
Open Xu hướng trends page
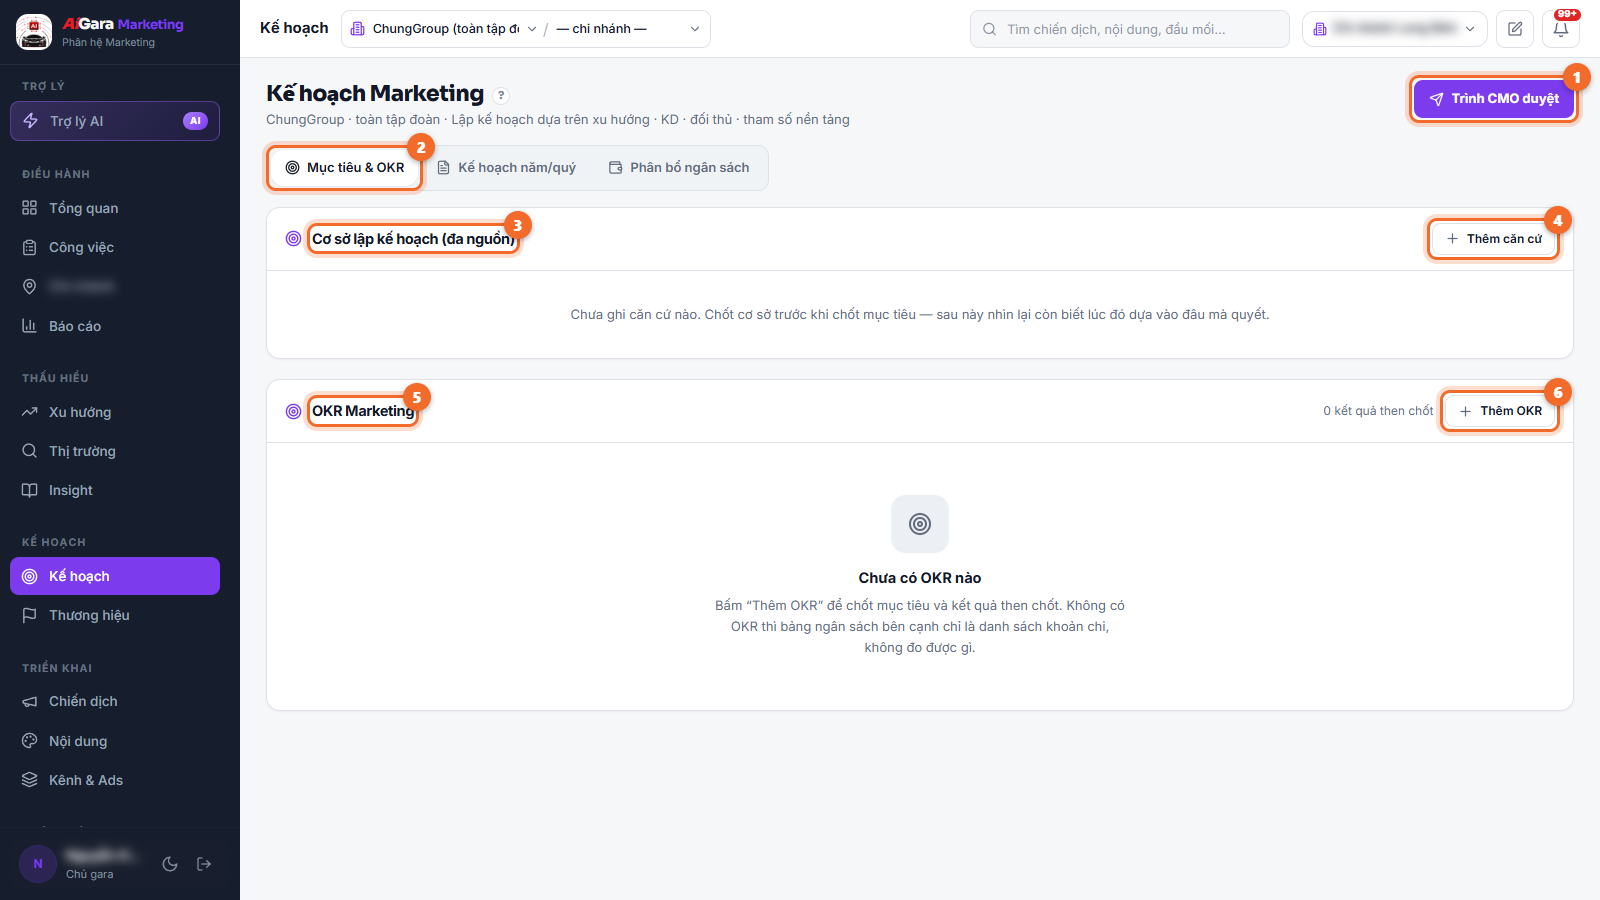(x=115, y=412)
